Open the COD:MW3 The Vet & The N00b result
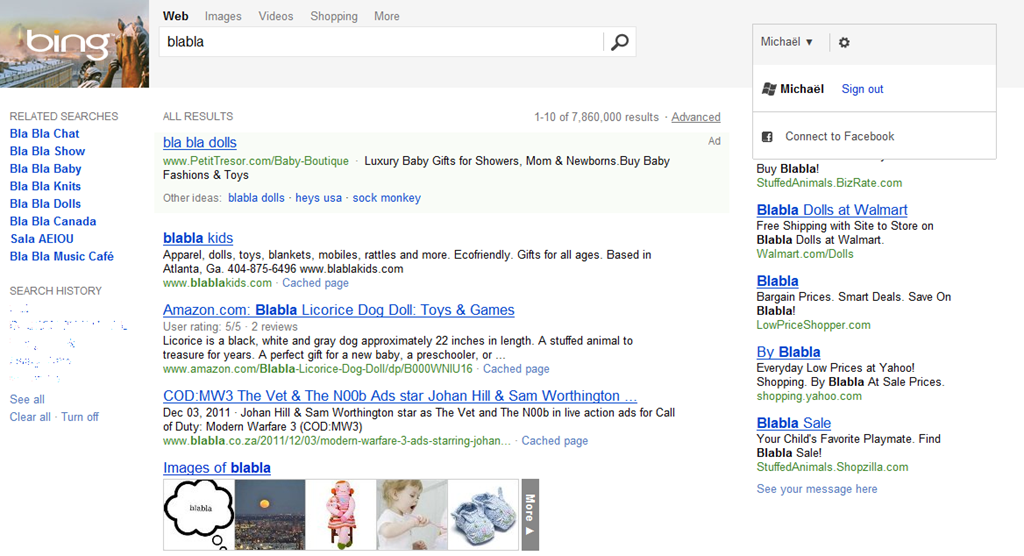This screenshot has width=1024, height=556. click(400, 396)
